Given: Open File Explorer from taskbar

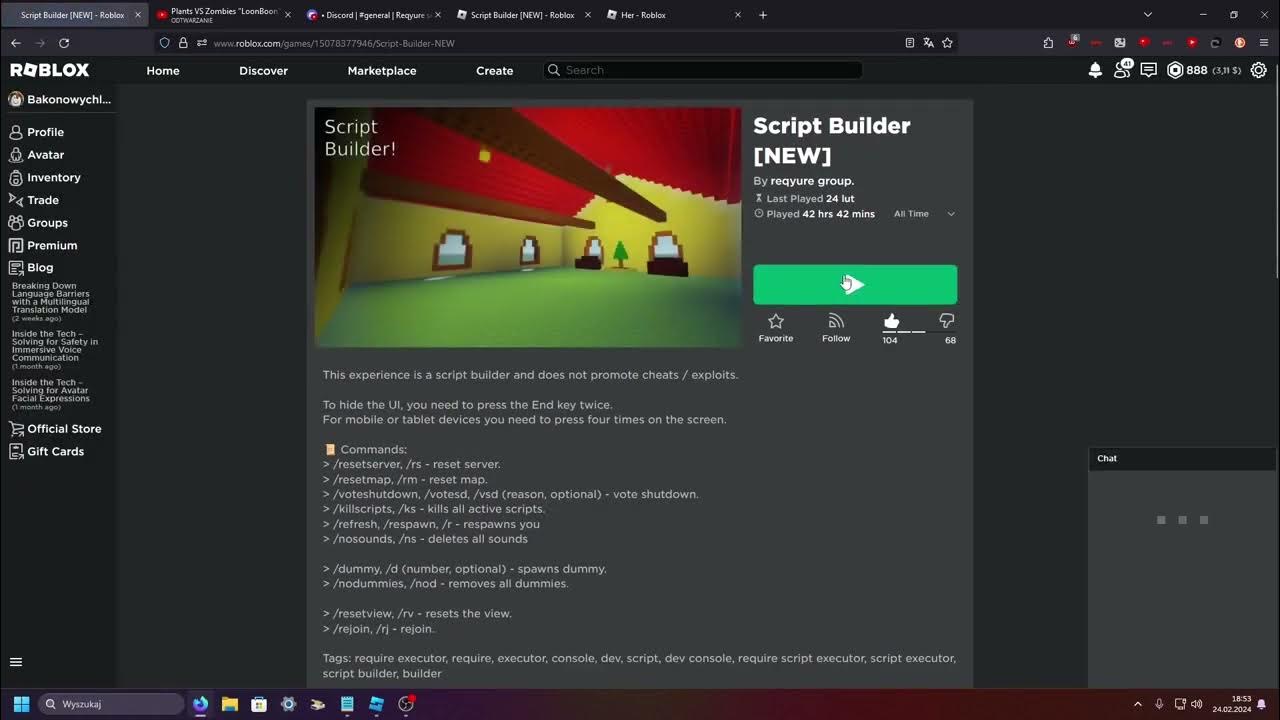Looking at the screenshot, I should [229, 704].
